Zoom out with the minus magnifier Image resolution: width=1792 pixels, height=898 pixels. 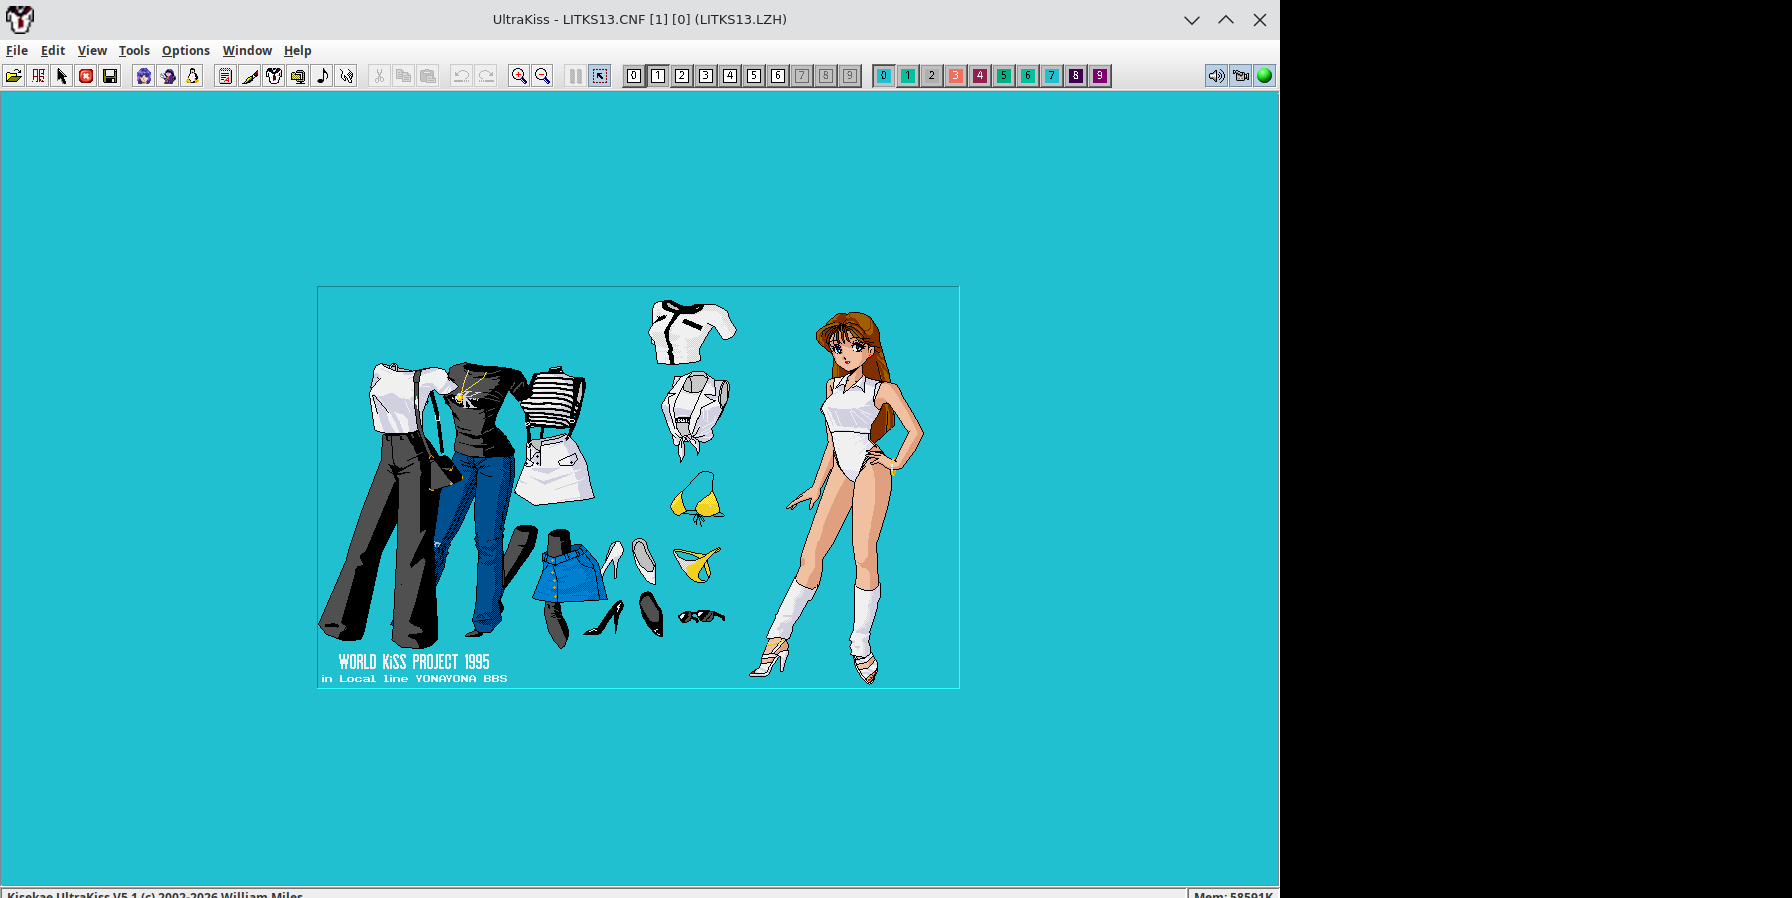click(543, 76)
